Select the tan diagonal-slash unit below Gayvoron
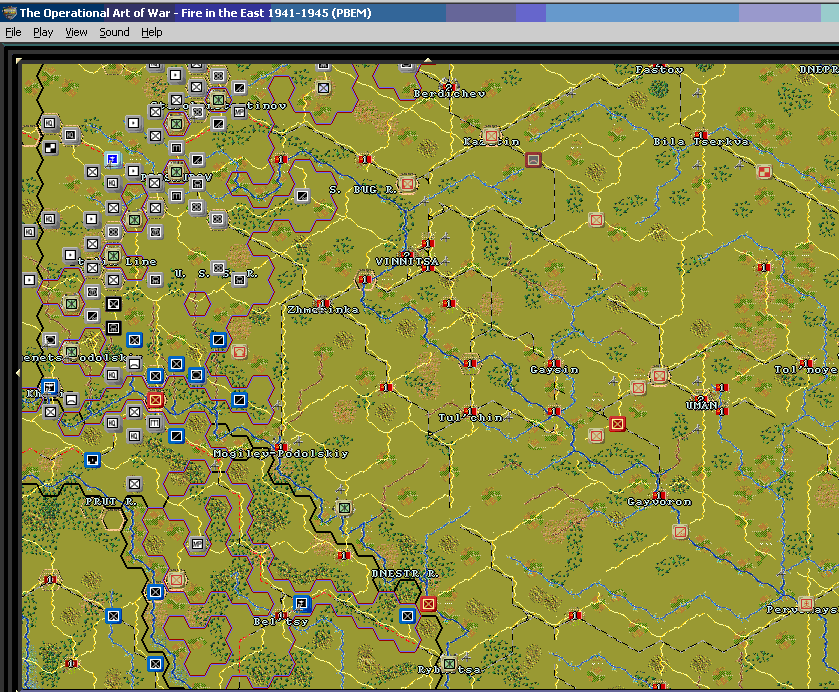Image resolution: width=839 pixels, height=692 pixels. pyautogui.click(x=680, y=532)
